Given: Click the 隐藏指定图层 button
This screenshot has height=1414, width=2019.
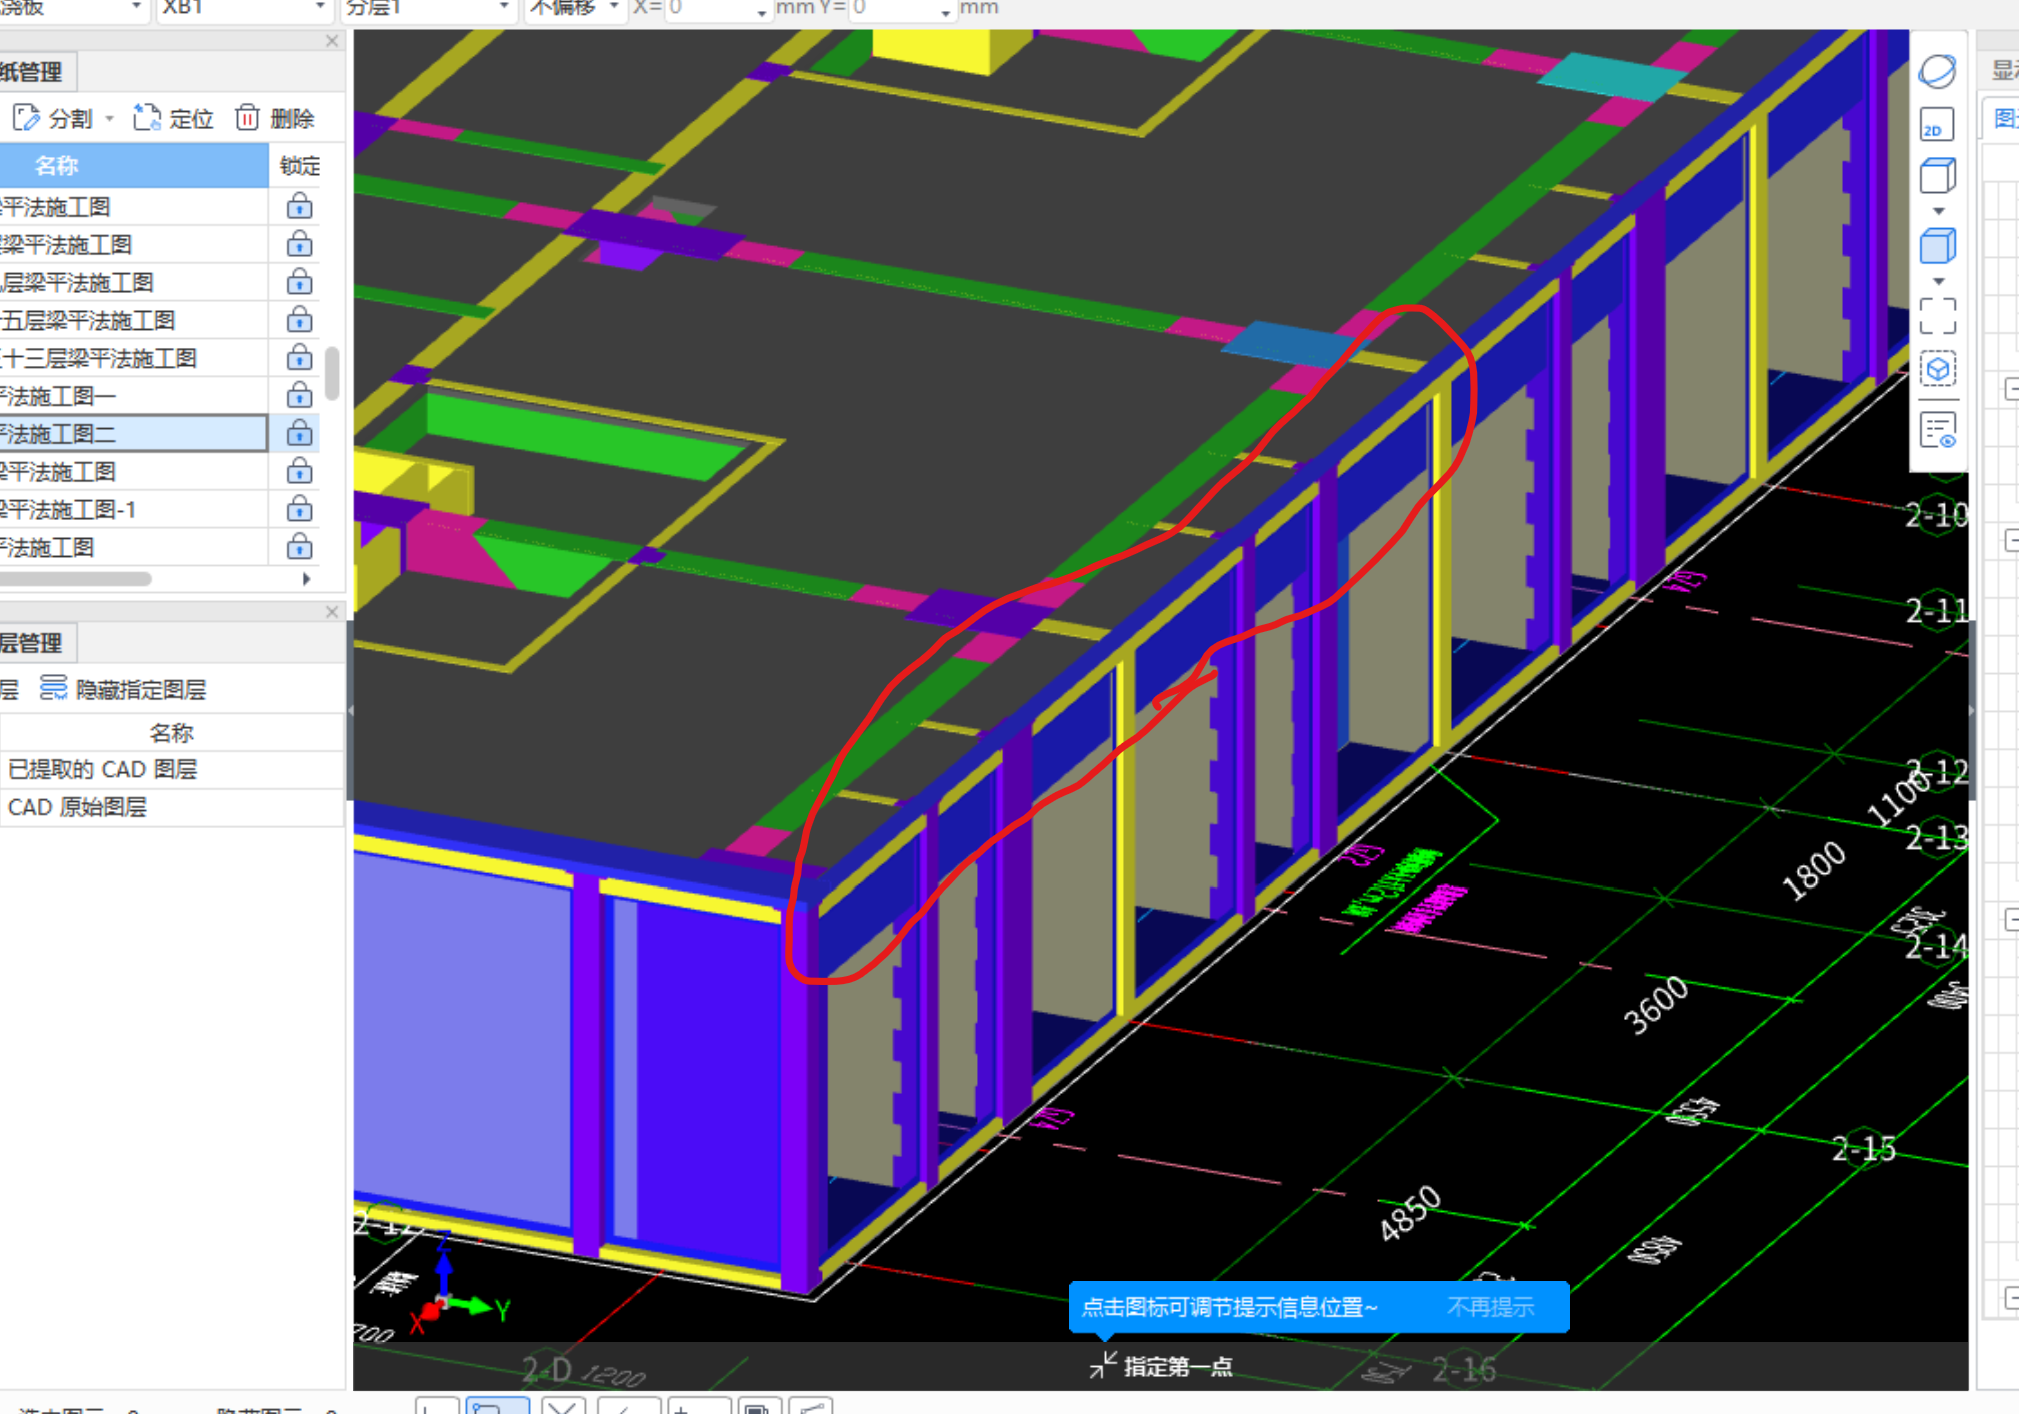Looking at the screenshot, I should [123, 690].
